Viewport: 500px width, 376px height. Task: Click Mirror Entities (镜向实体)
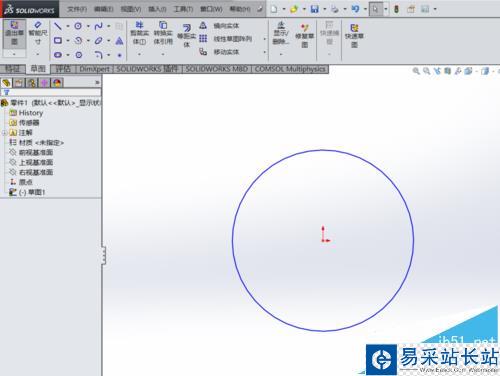[x=219, y=26]
